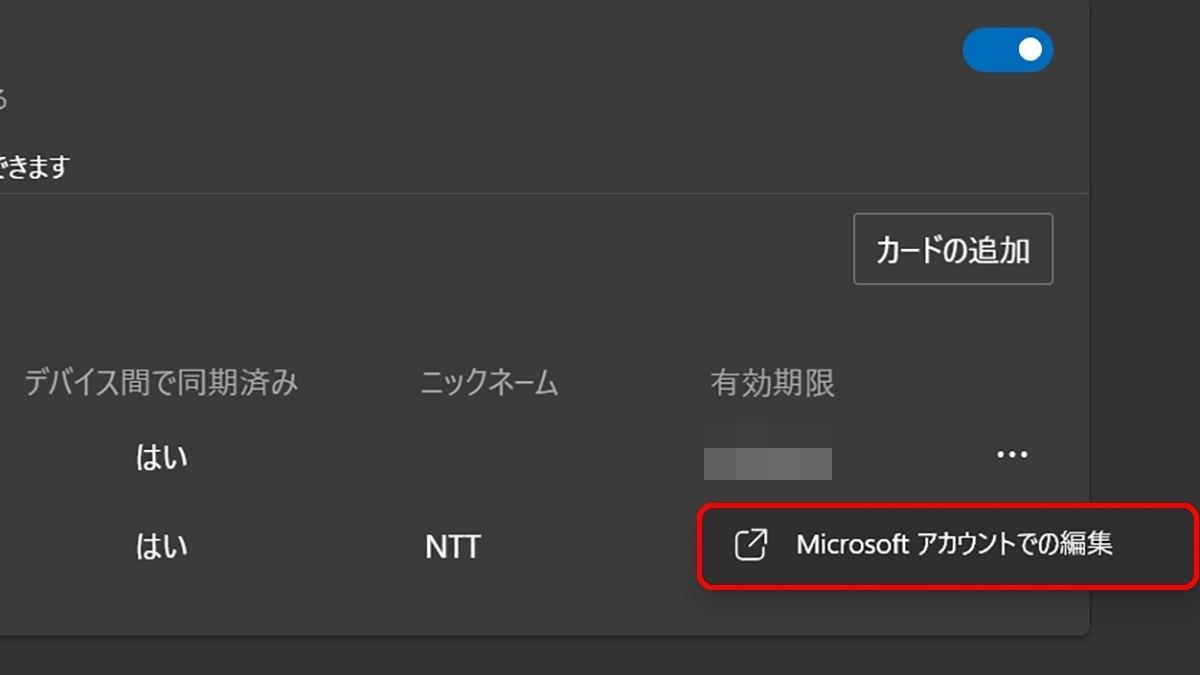1200x675 pixels.
Task: Click the NTT nickname cell
Action: pyautogui.click(x=453, y=547)
